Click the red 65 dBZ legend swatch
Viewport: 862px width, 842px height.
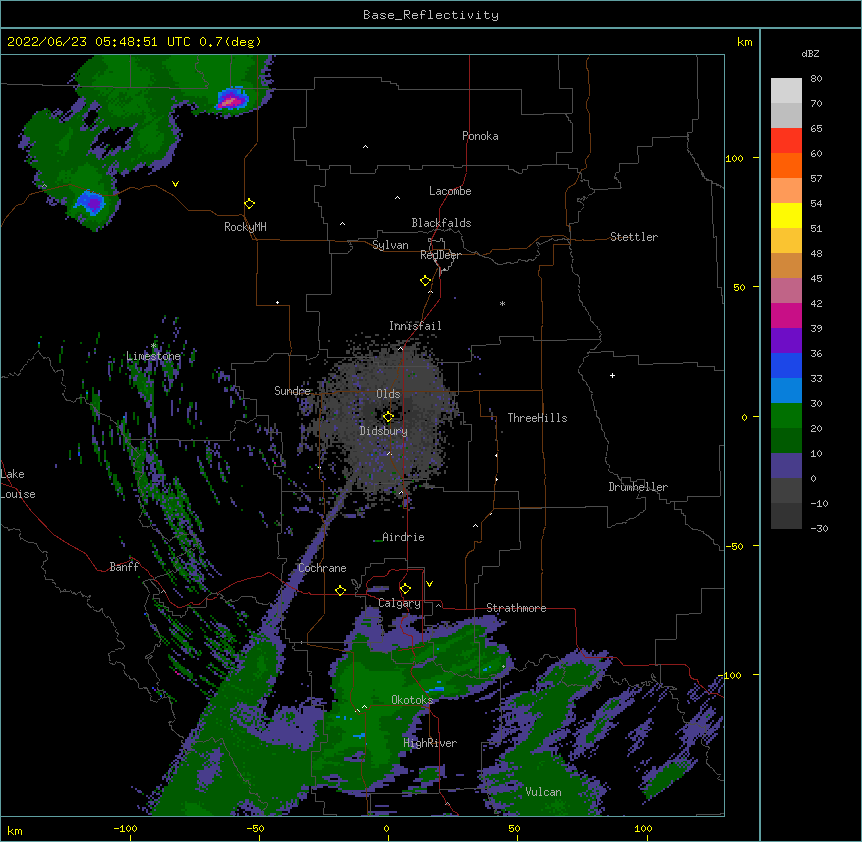pyautogui.click(x=786, y=140)
